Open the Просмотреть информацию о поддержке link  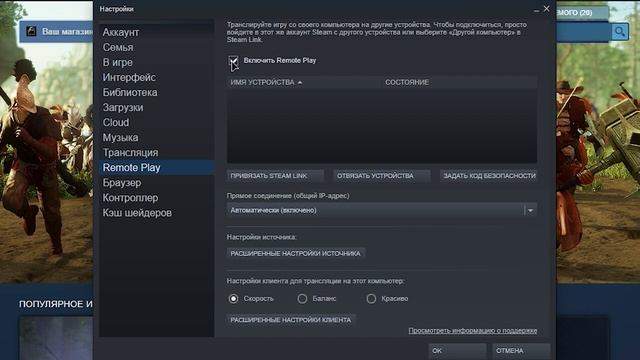pos(473,331)
